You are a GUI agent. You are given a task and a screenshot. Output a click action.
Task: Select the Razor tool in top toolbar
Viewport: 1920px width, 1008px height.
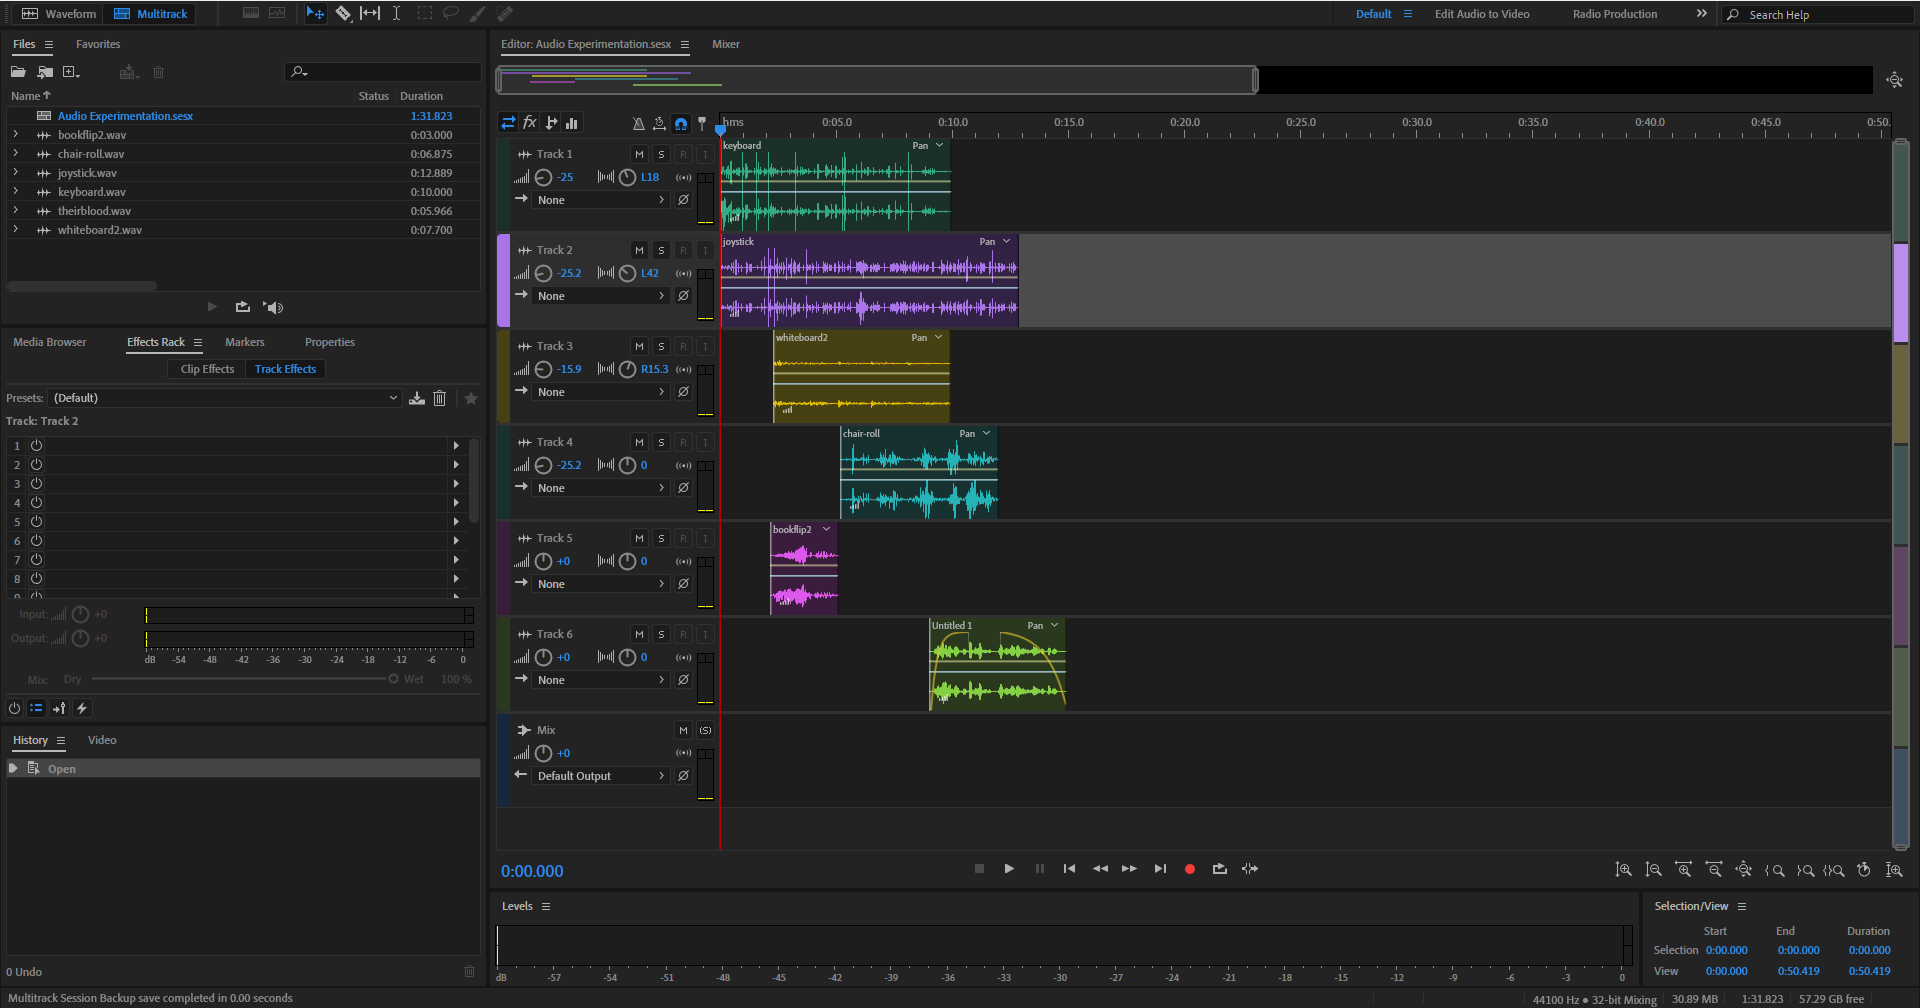[343, 13]
